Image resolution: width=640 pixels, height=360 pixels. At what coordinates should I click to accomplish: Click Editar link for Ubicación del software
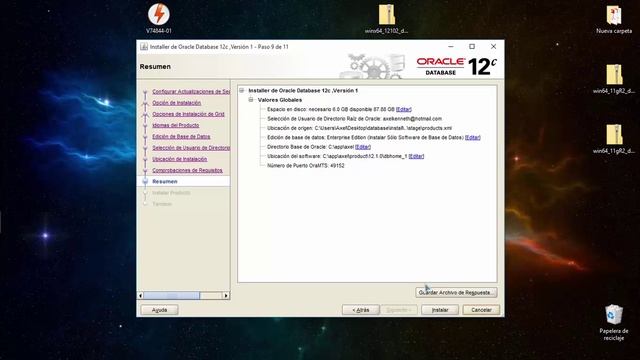tap(416, 156)
